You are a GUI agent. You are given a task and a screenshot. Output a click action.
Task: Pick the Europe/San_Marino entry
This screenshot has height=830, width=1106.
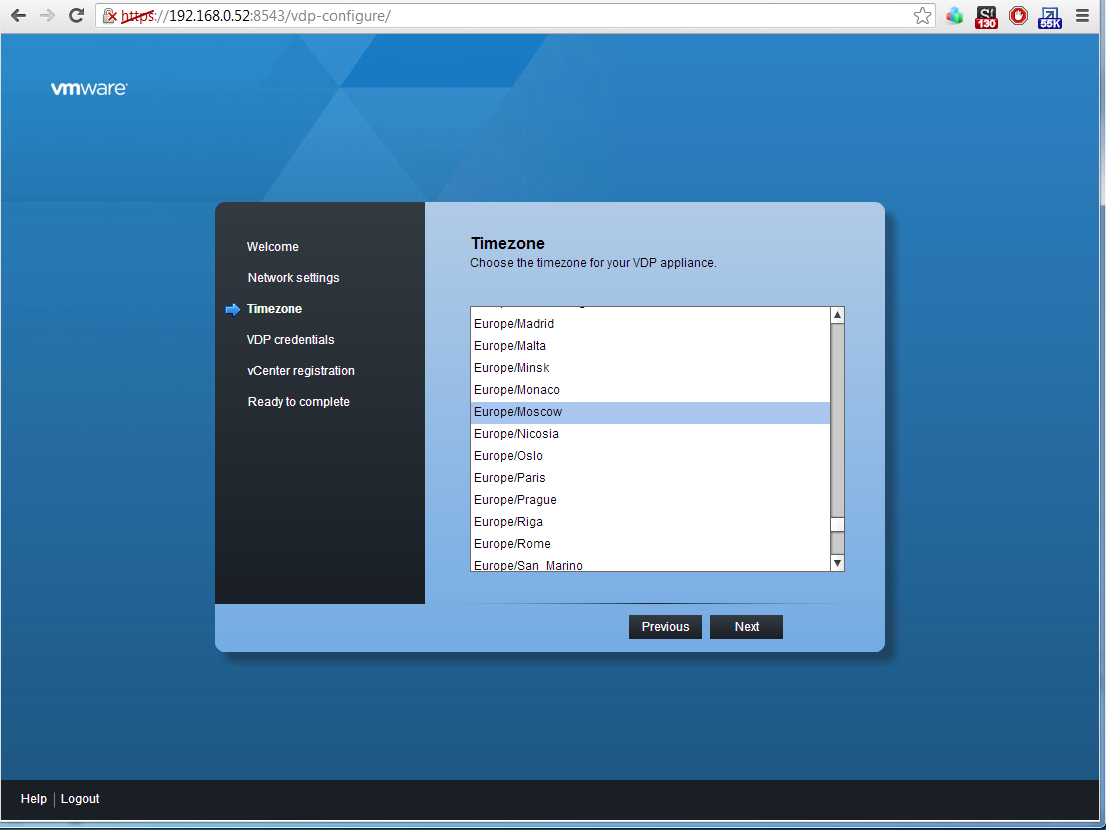[650, 563]
